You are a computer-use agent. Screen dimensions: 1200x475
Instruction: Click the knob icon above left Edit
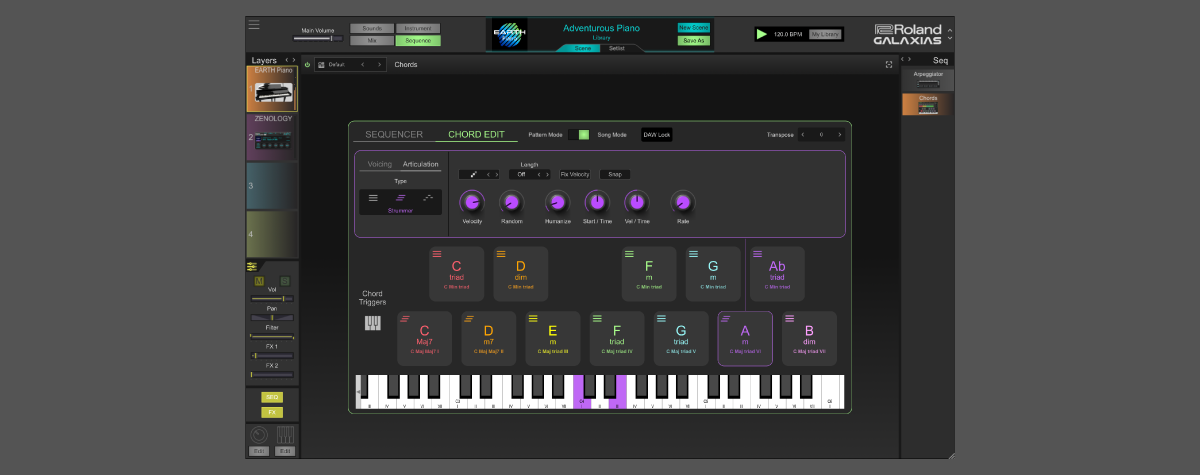click(x=258, y=435)
